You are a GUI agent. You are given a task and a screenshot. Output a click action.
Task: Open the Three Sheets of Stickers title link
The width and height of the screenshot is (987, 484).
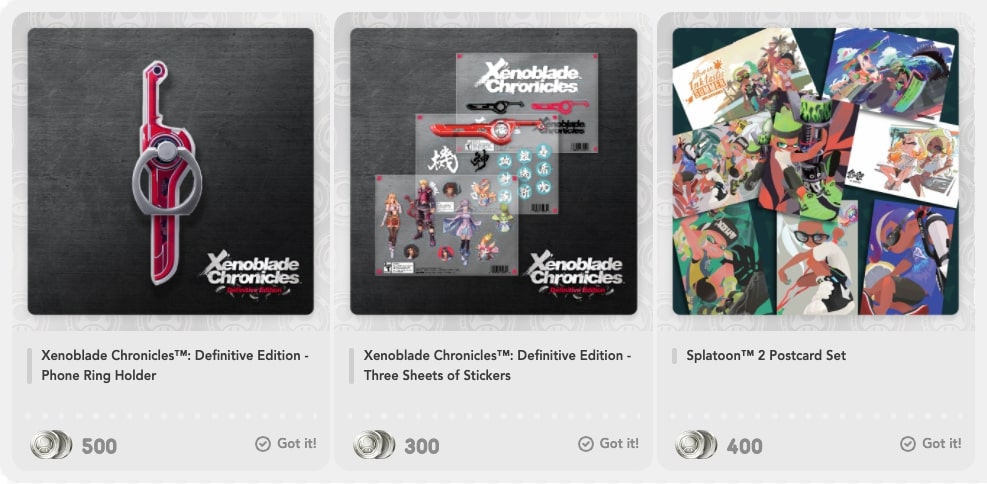[x=497, y=365]
